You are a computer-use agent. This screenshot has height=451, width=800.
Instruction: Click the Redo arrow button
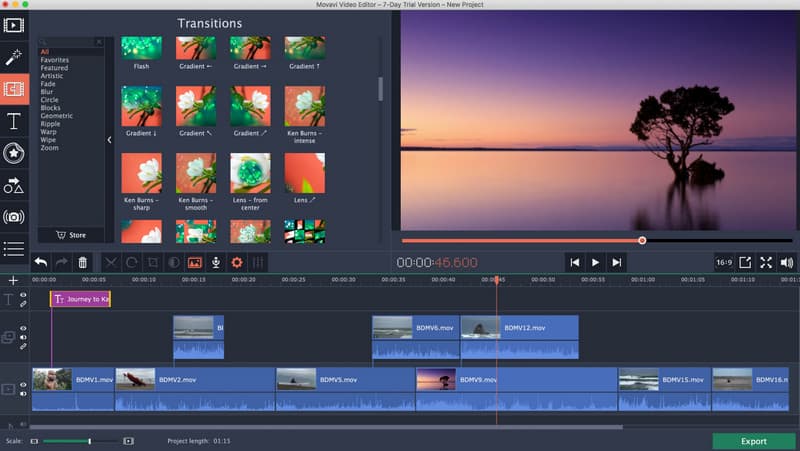pyautogui.click(x=62, y=262)
